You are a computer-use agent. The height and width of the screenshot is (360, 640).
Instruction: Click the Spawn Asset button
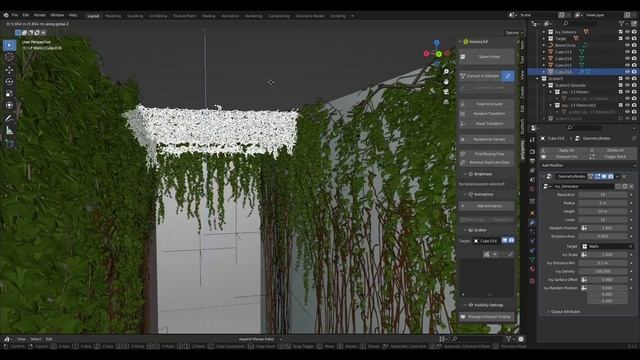(x=487, y=57)
